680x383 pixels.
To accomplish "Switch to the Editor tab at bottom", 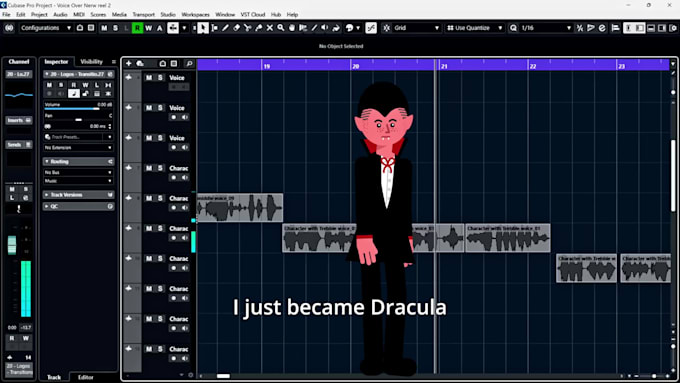I will 85,377.
